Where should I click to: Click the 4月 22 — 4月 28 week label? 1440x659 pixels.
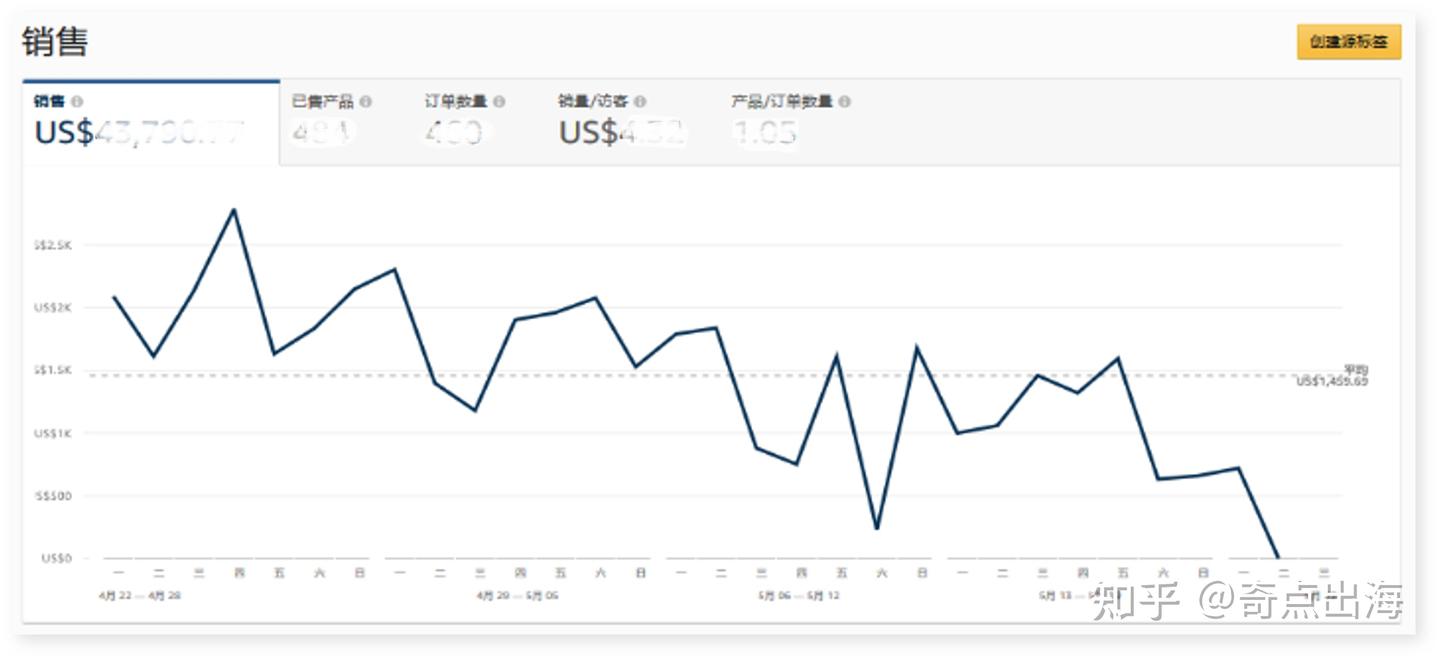click(x=140, y=596)
